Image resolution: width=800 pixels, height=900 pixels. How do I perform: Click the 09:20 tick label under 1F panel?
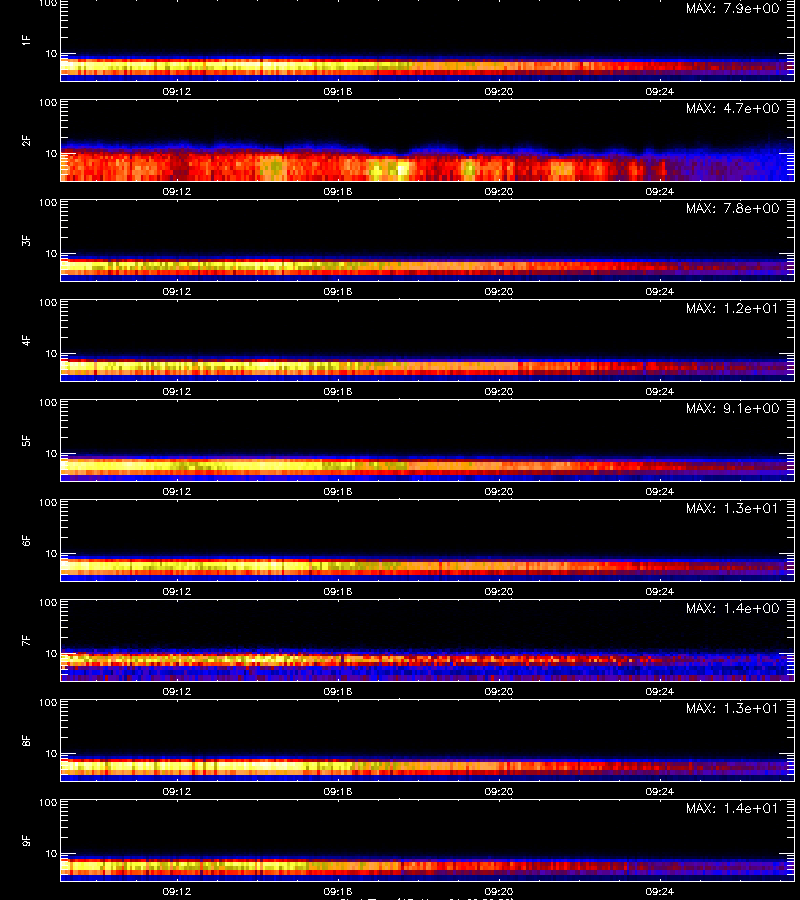coord(499,91)
